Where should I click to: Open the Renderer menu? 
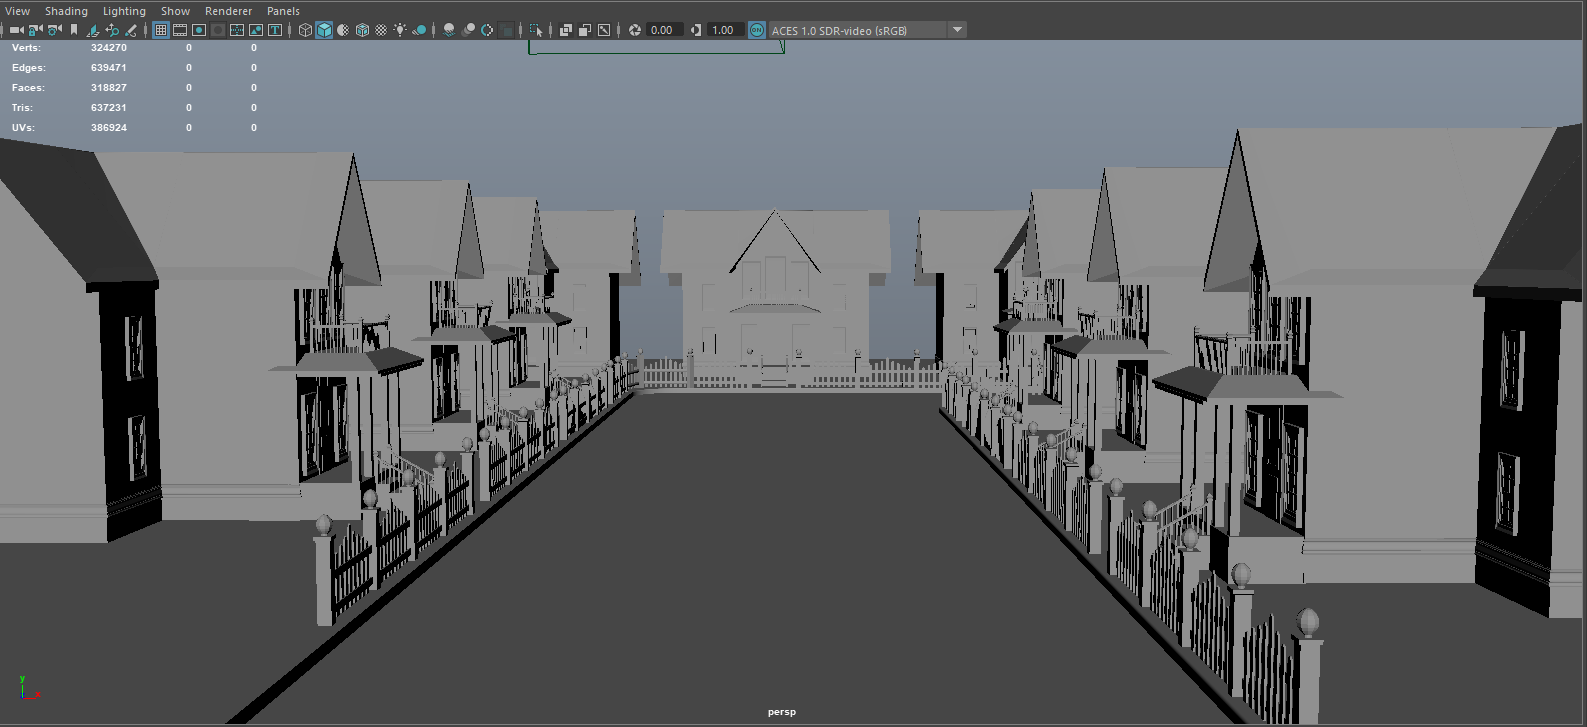click(228, 11)
